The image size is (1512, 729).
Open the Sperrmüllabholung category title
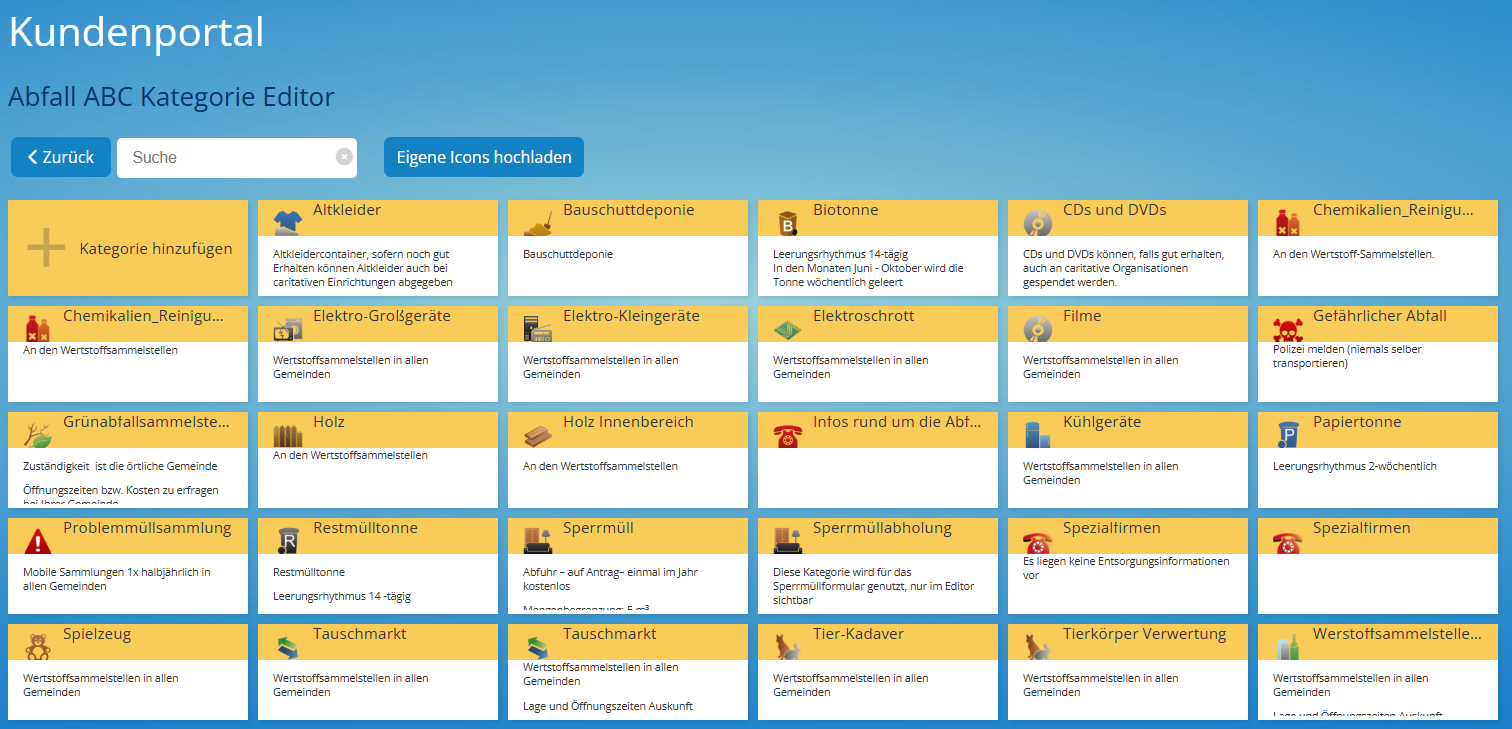(x=882, y=528)
